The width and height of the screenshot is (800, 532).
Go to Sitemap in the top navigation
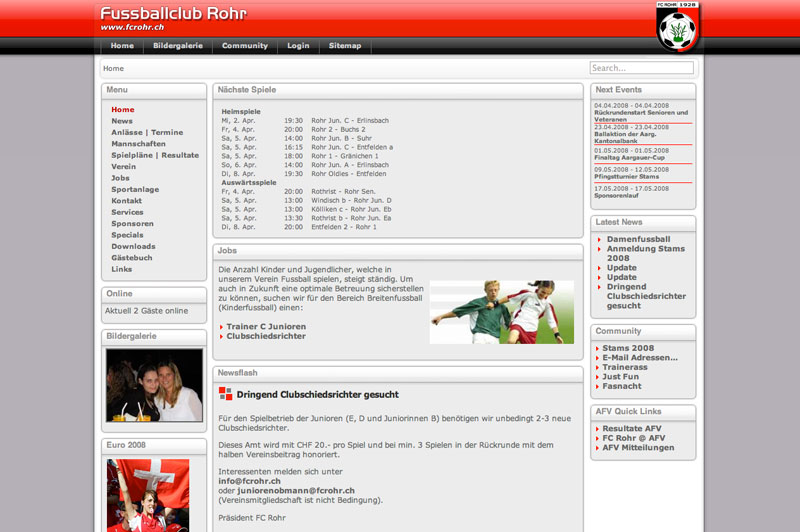click(345, 46)
